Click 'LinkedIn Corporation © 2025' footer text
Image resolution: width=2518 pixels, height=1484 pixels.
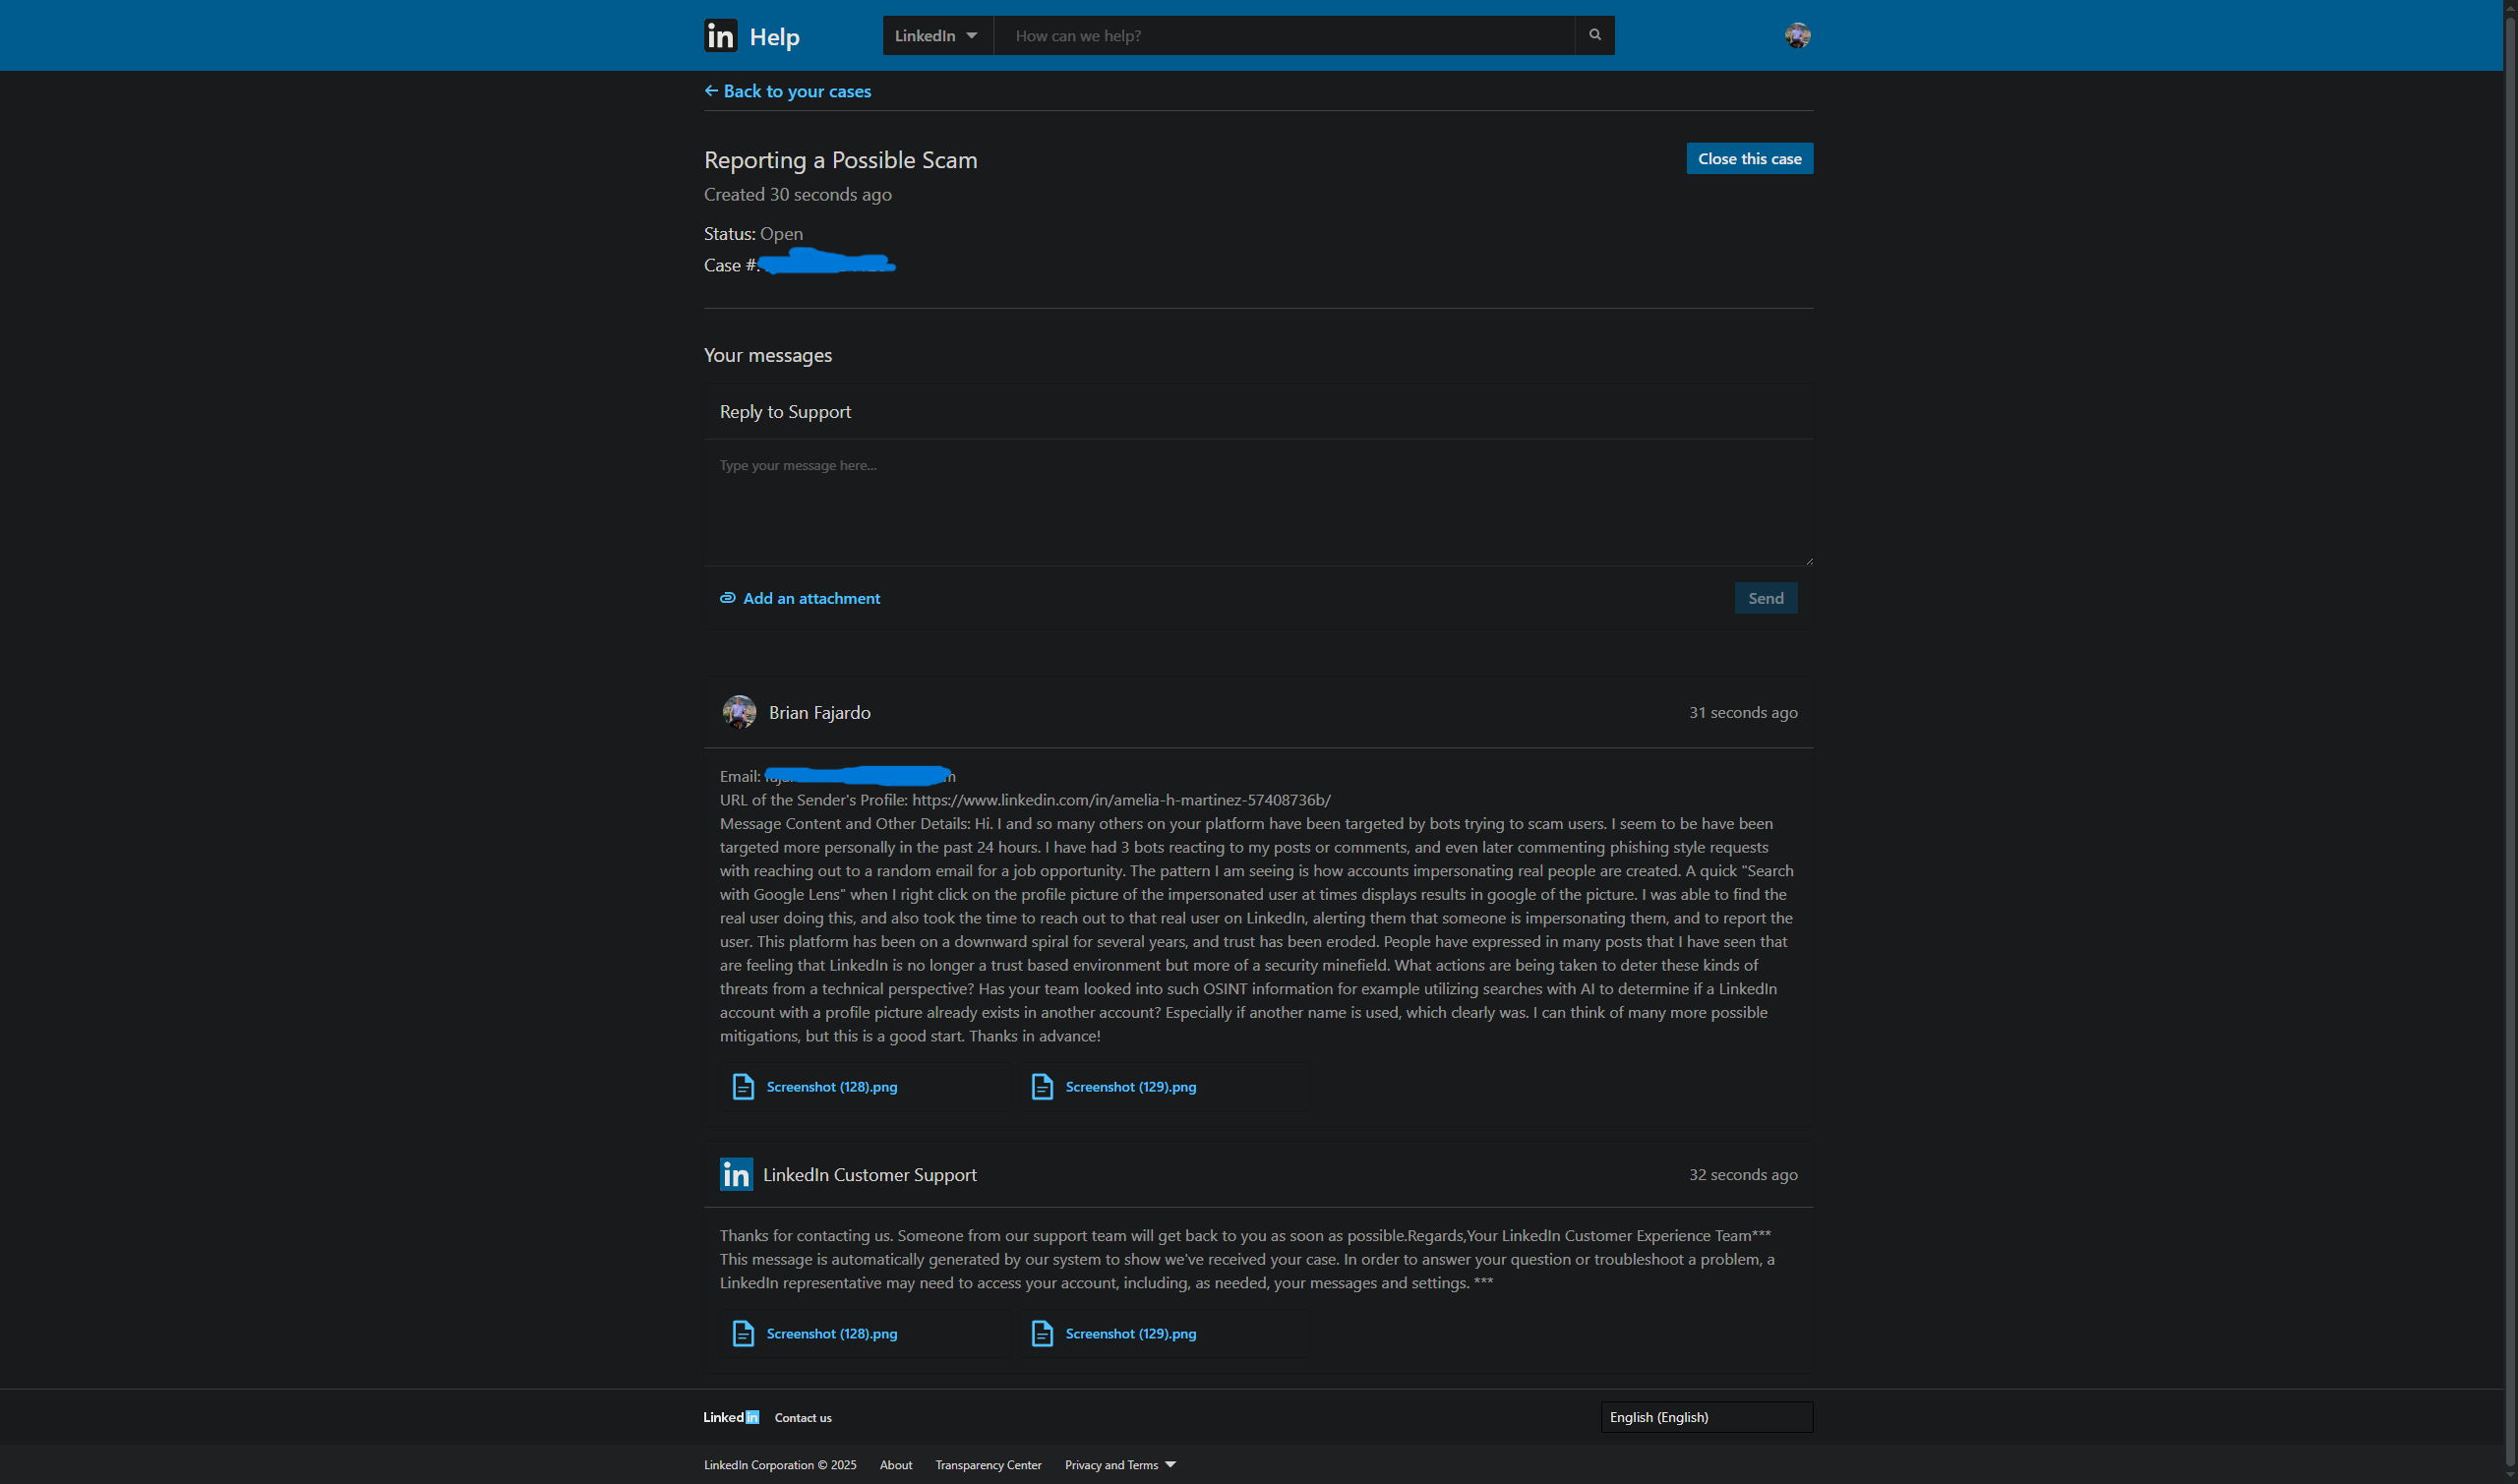click(x=780, y=1465)
